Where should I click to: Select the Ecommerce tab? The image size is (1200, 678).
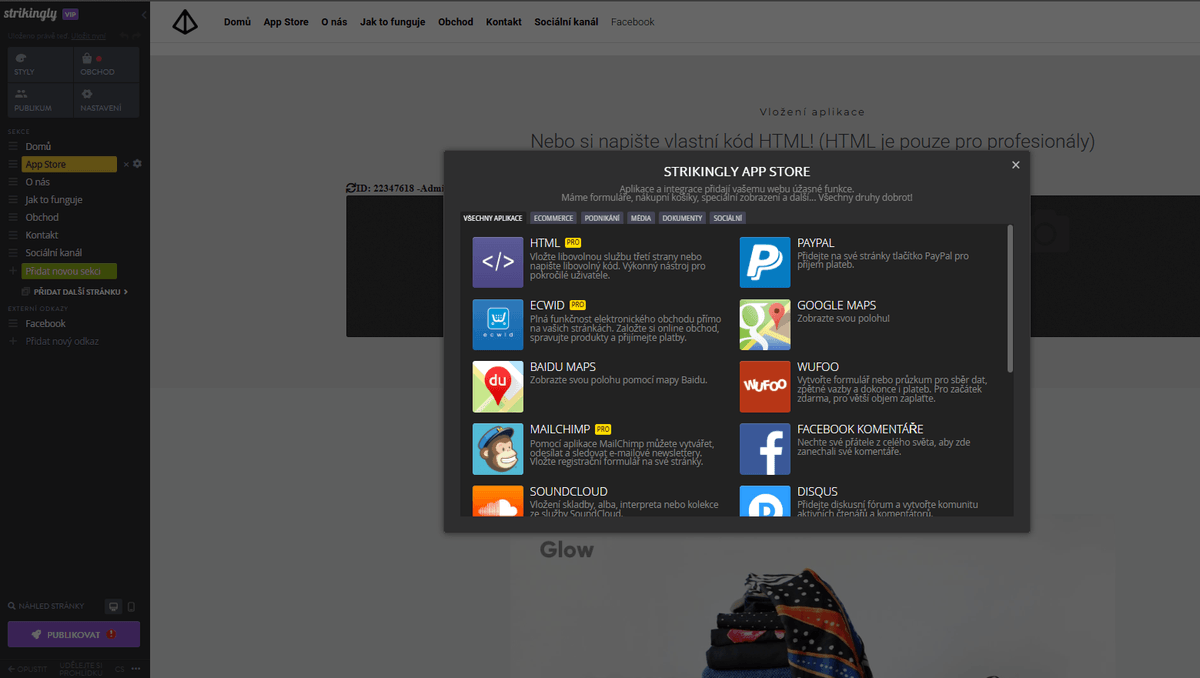[553, 218]
